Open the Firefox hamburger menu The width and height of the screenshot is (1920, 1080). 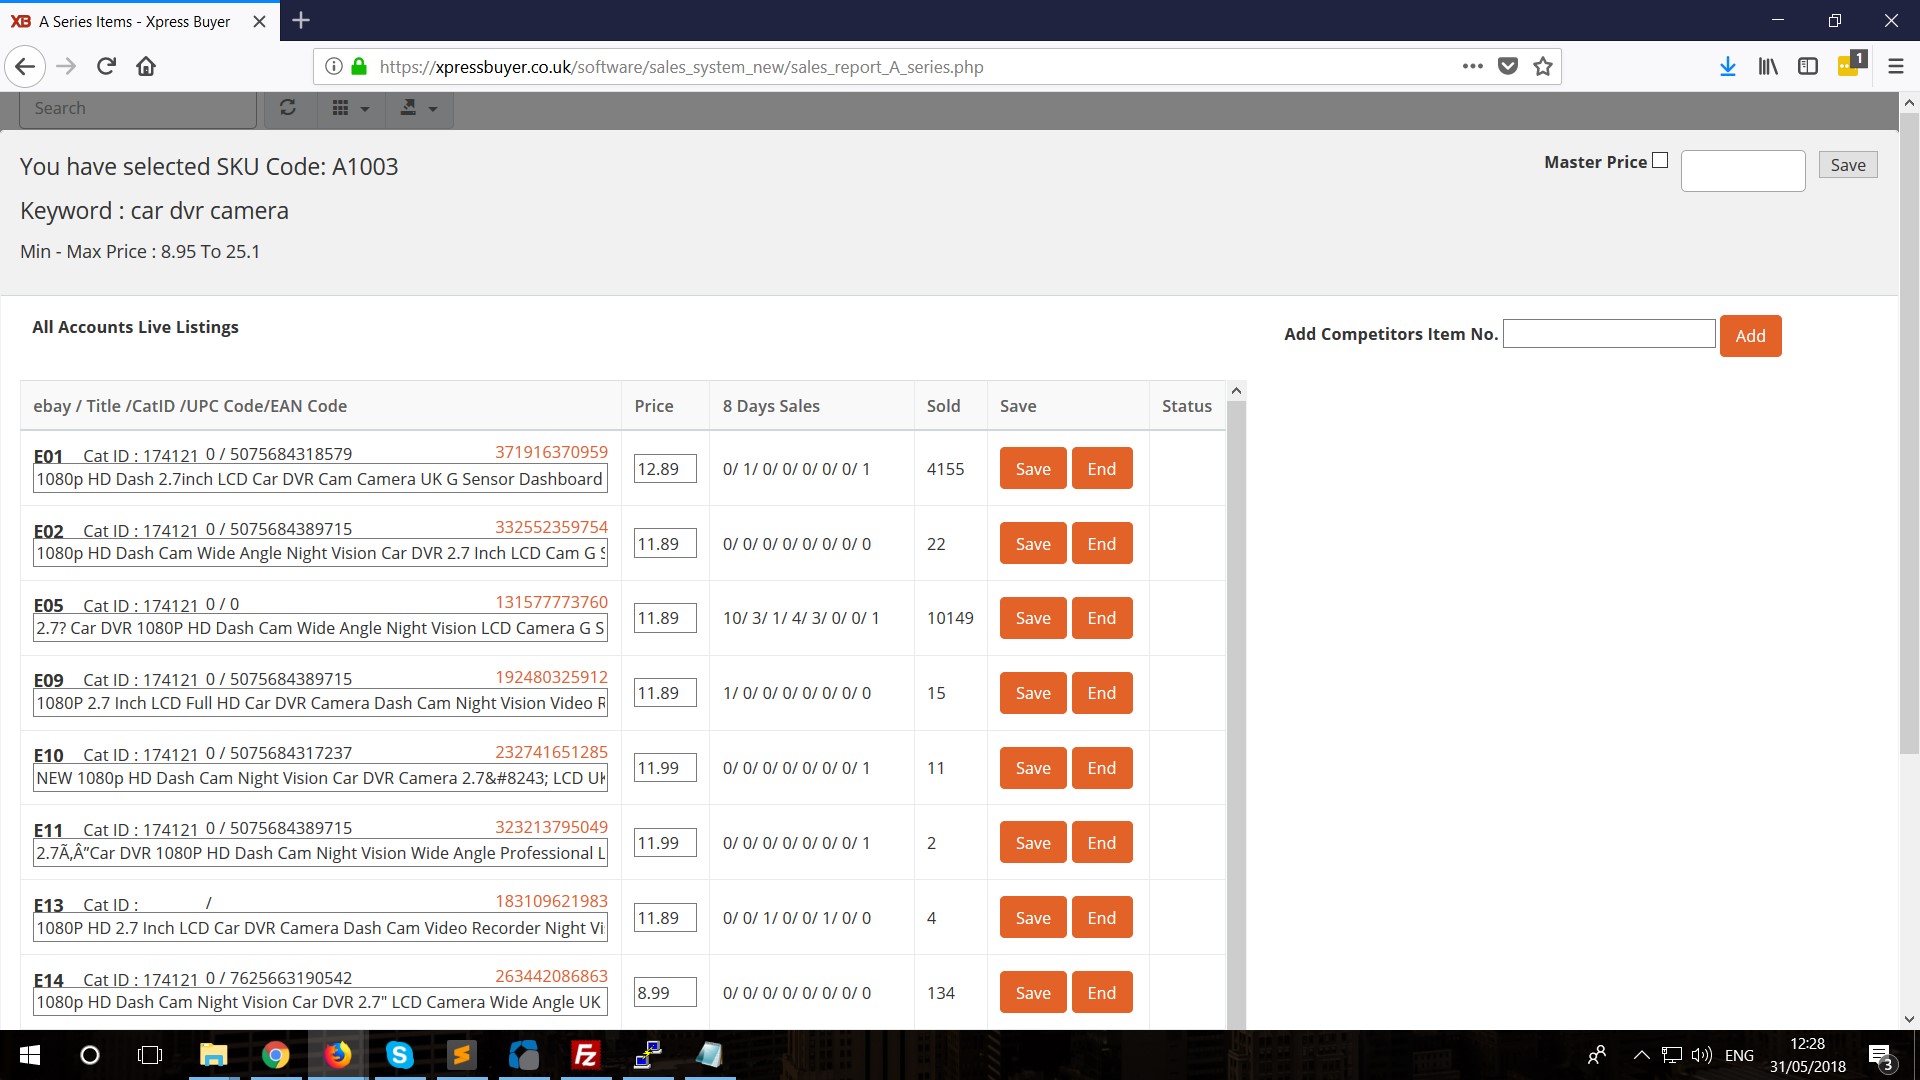1895,67
